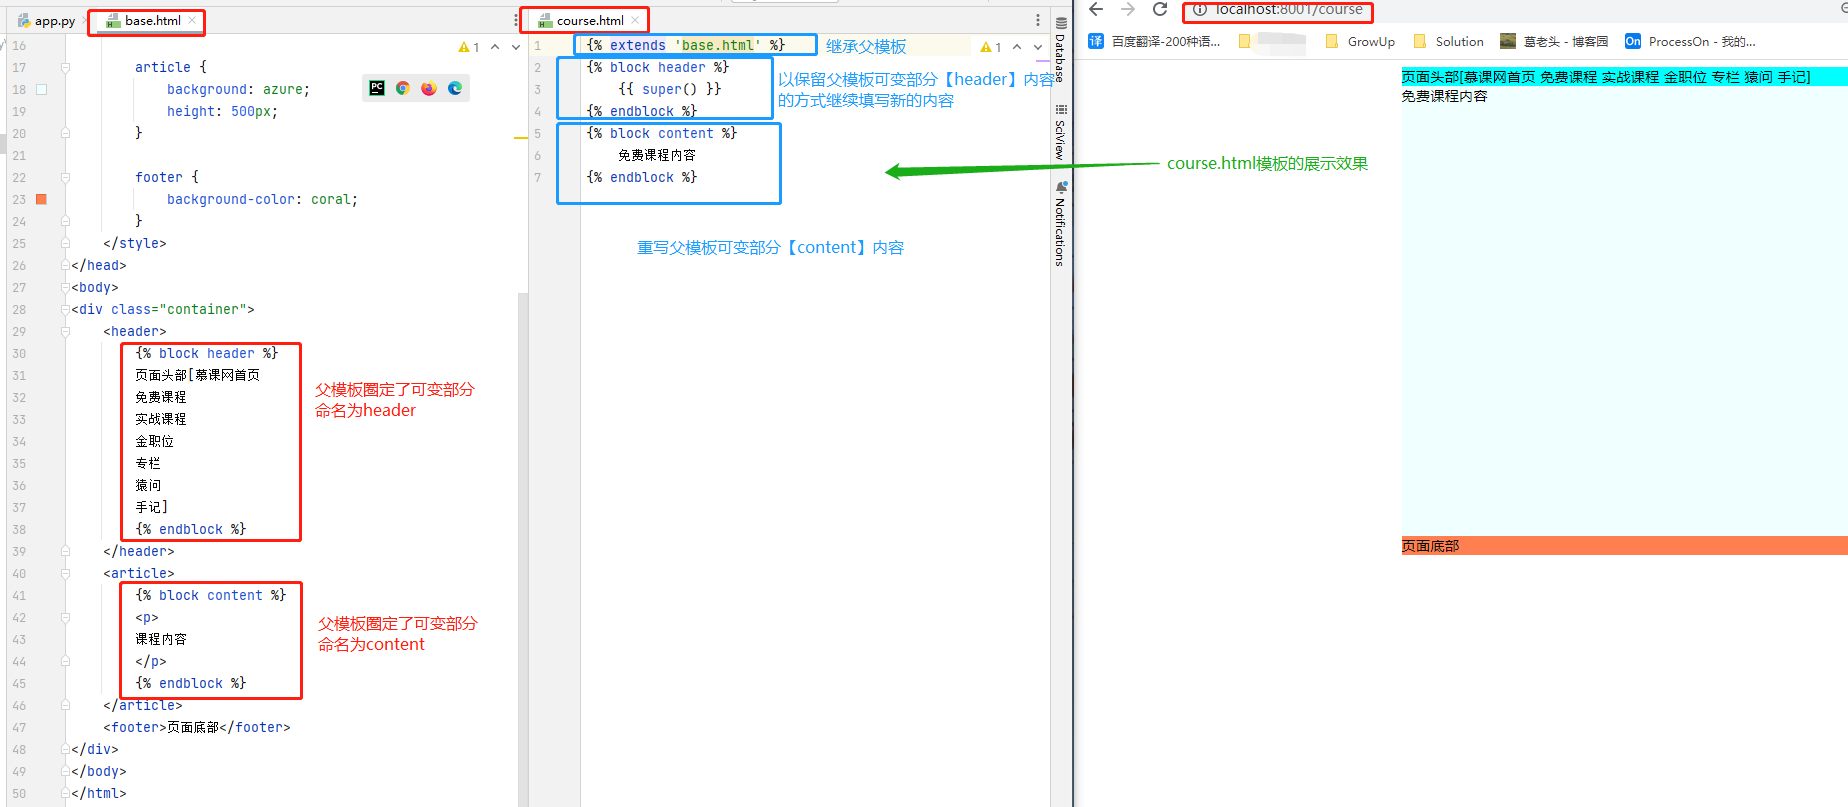Image resolution: width=1848 pixels, height=807 pixels.
Task: Click 'background-color: coral;' line
Action: [262, 199]
